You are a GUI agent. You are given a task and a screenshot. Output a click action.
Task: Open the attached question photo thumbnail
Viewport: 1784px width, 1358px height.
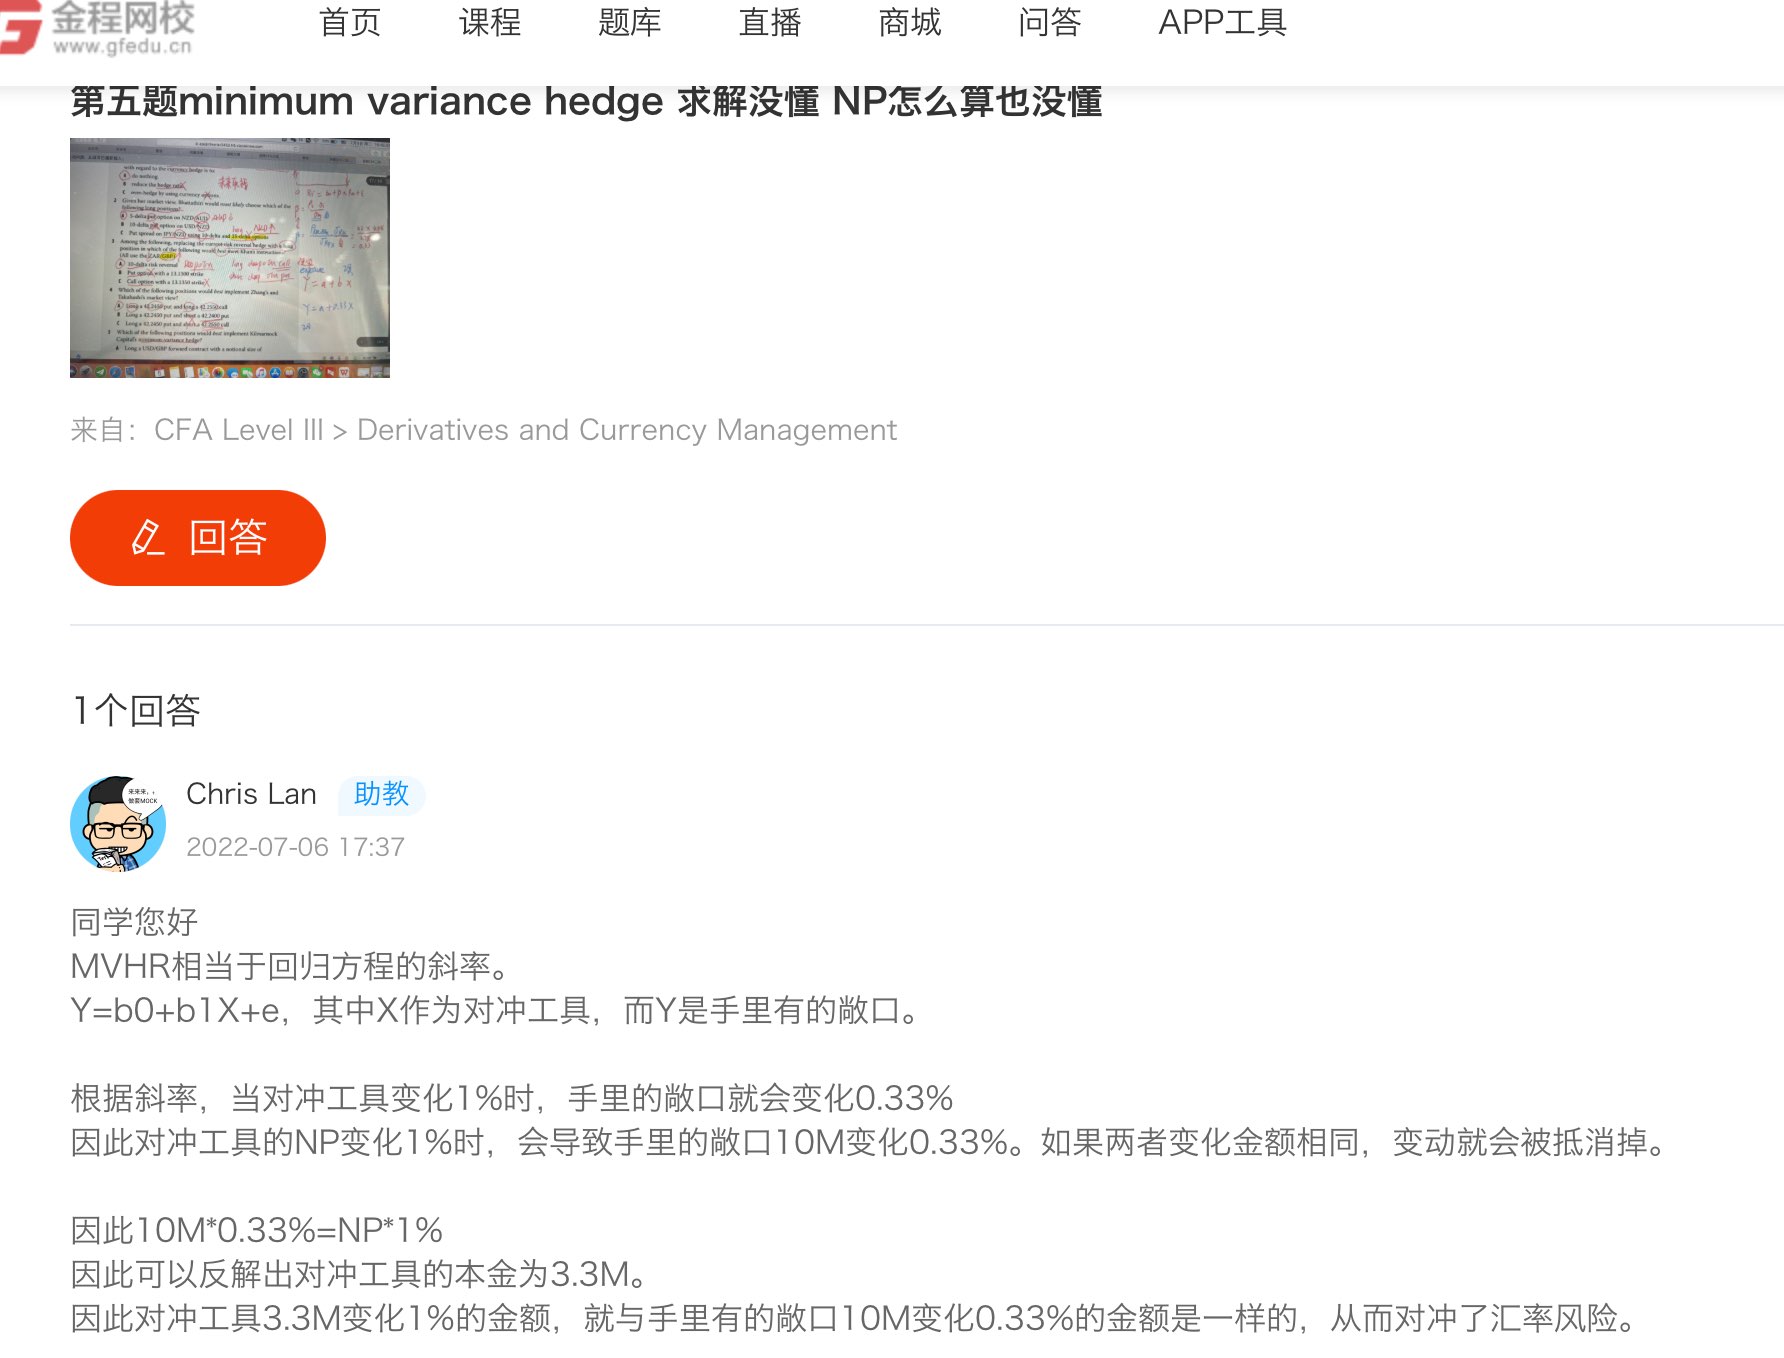[230, 258]
